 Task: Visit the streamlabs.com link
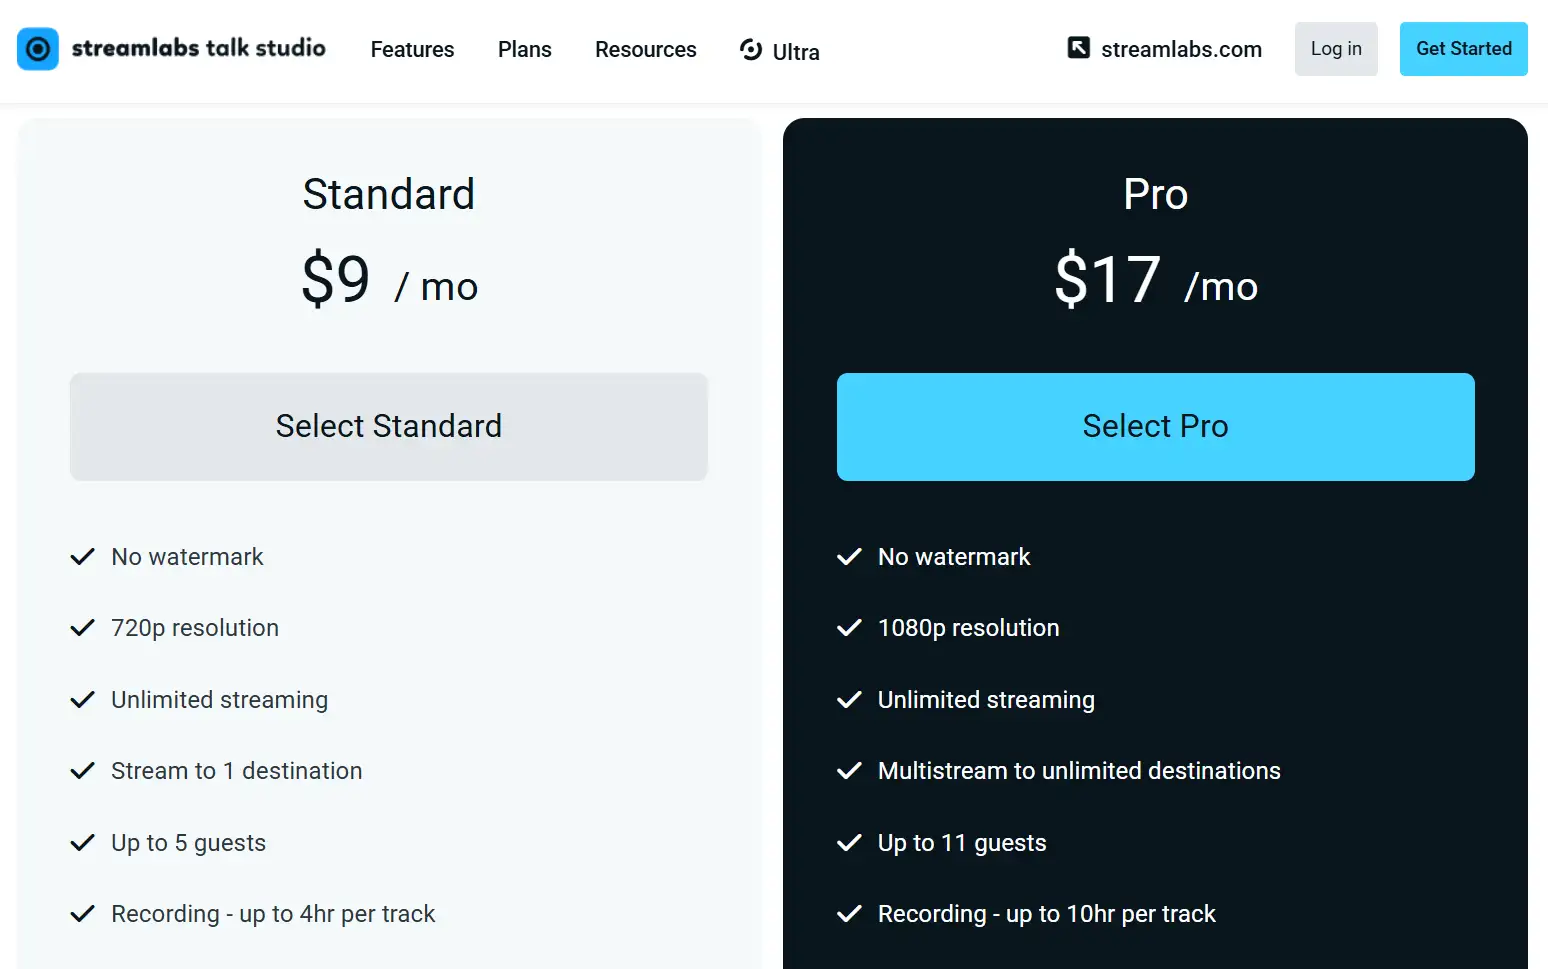coord(1181,50)
